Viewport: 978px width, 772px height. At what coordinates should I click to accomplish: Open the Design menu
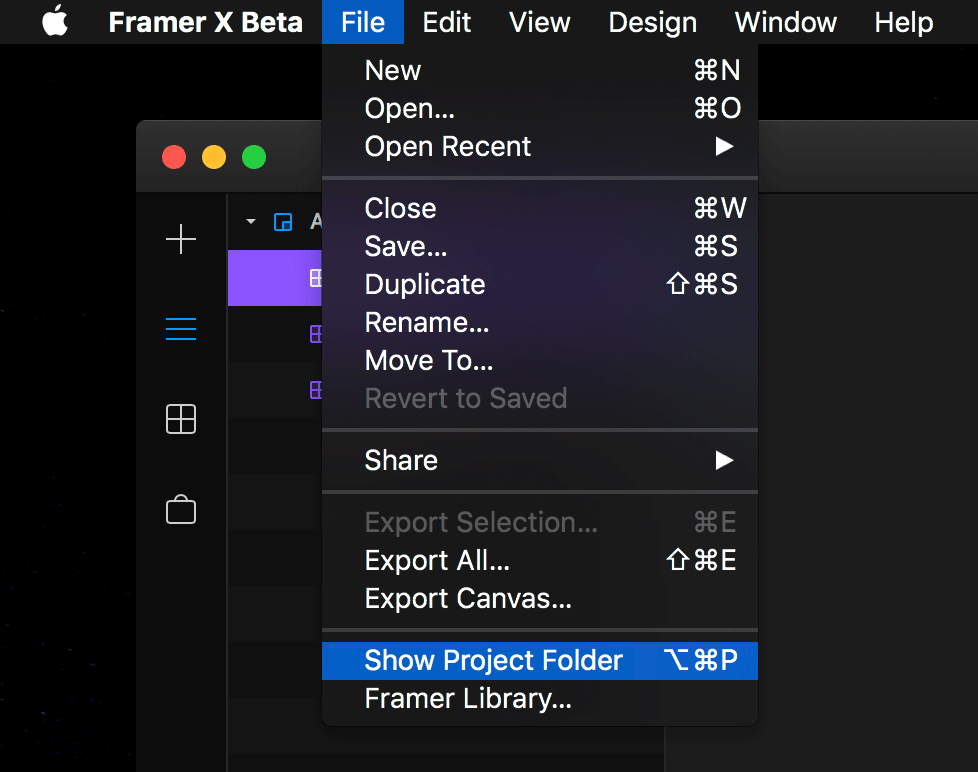(652, 22)
